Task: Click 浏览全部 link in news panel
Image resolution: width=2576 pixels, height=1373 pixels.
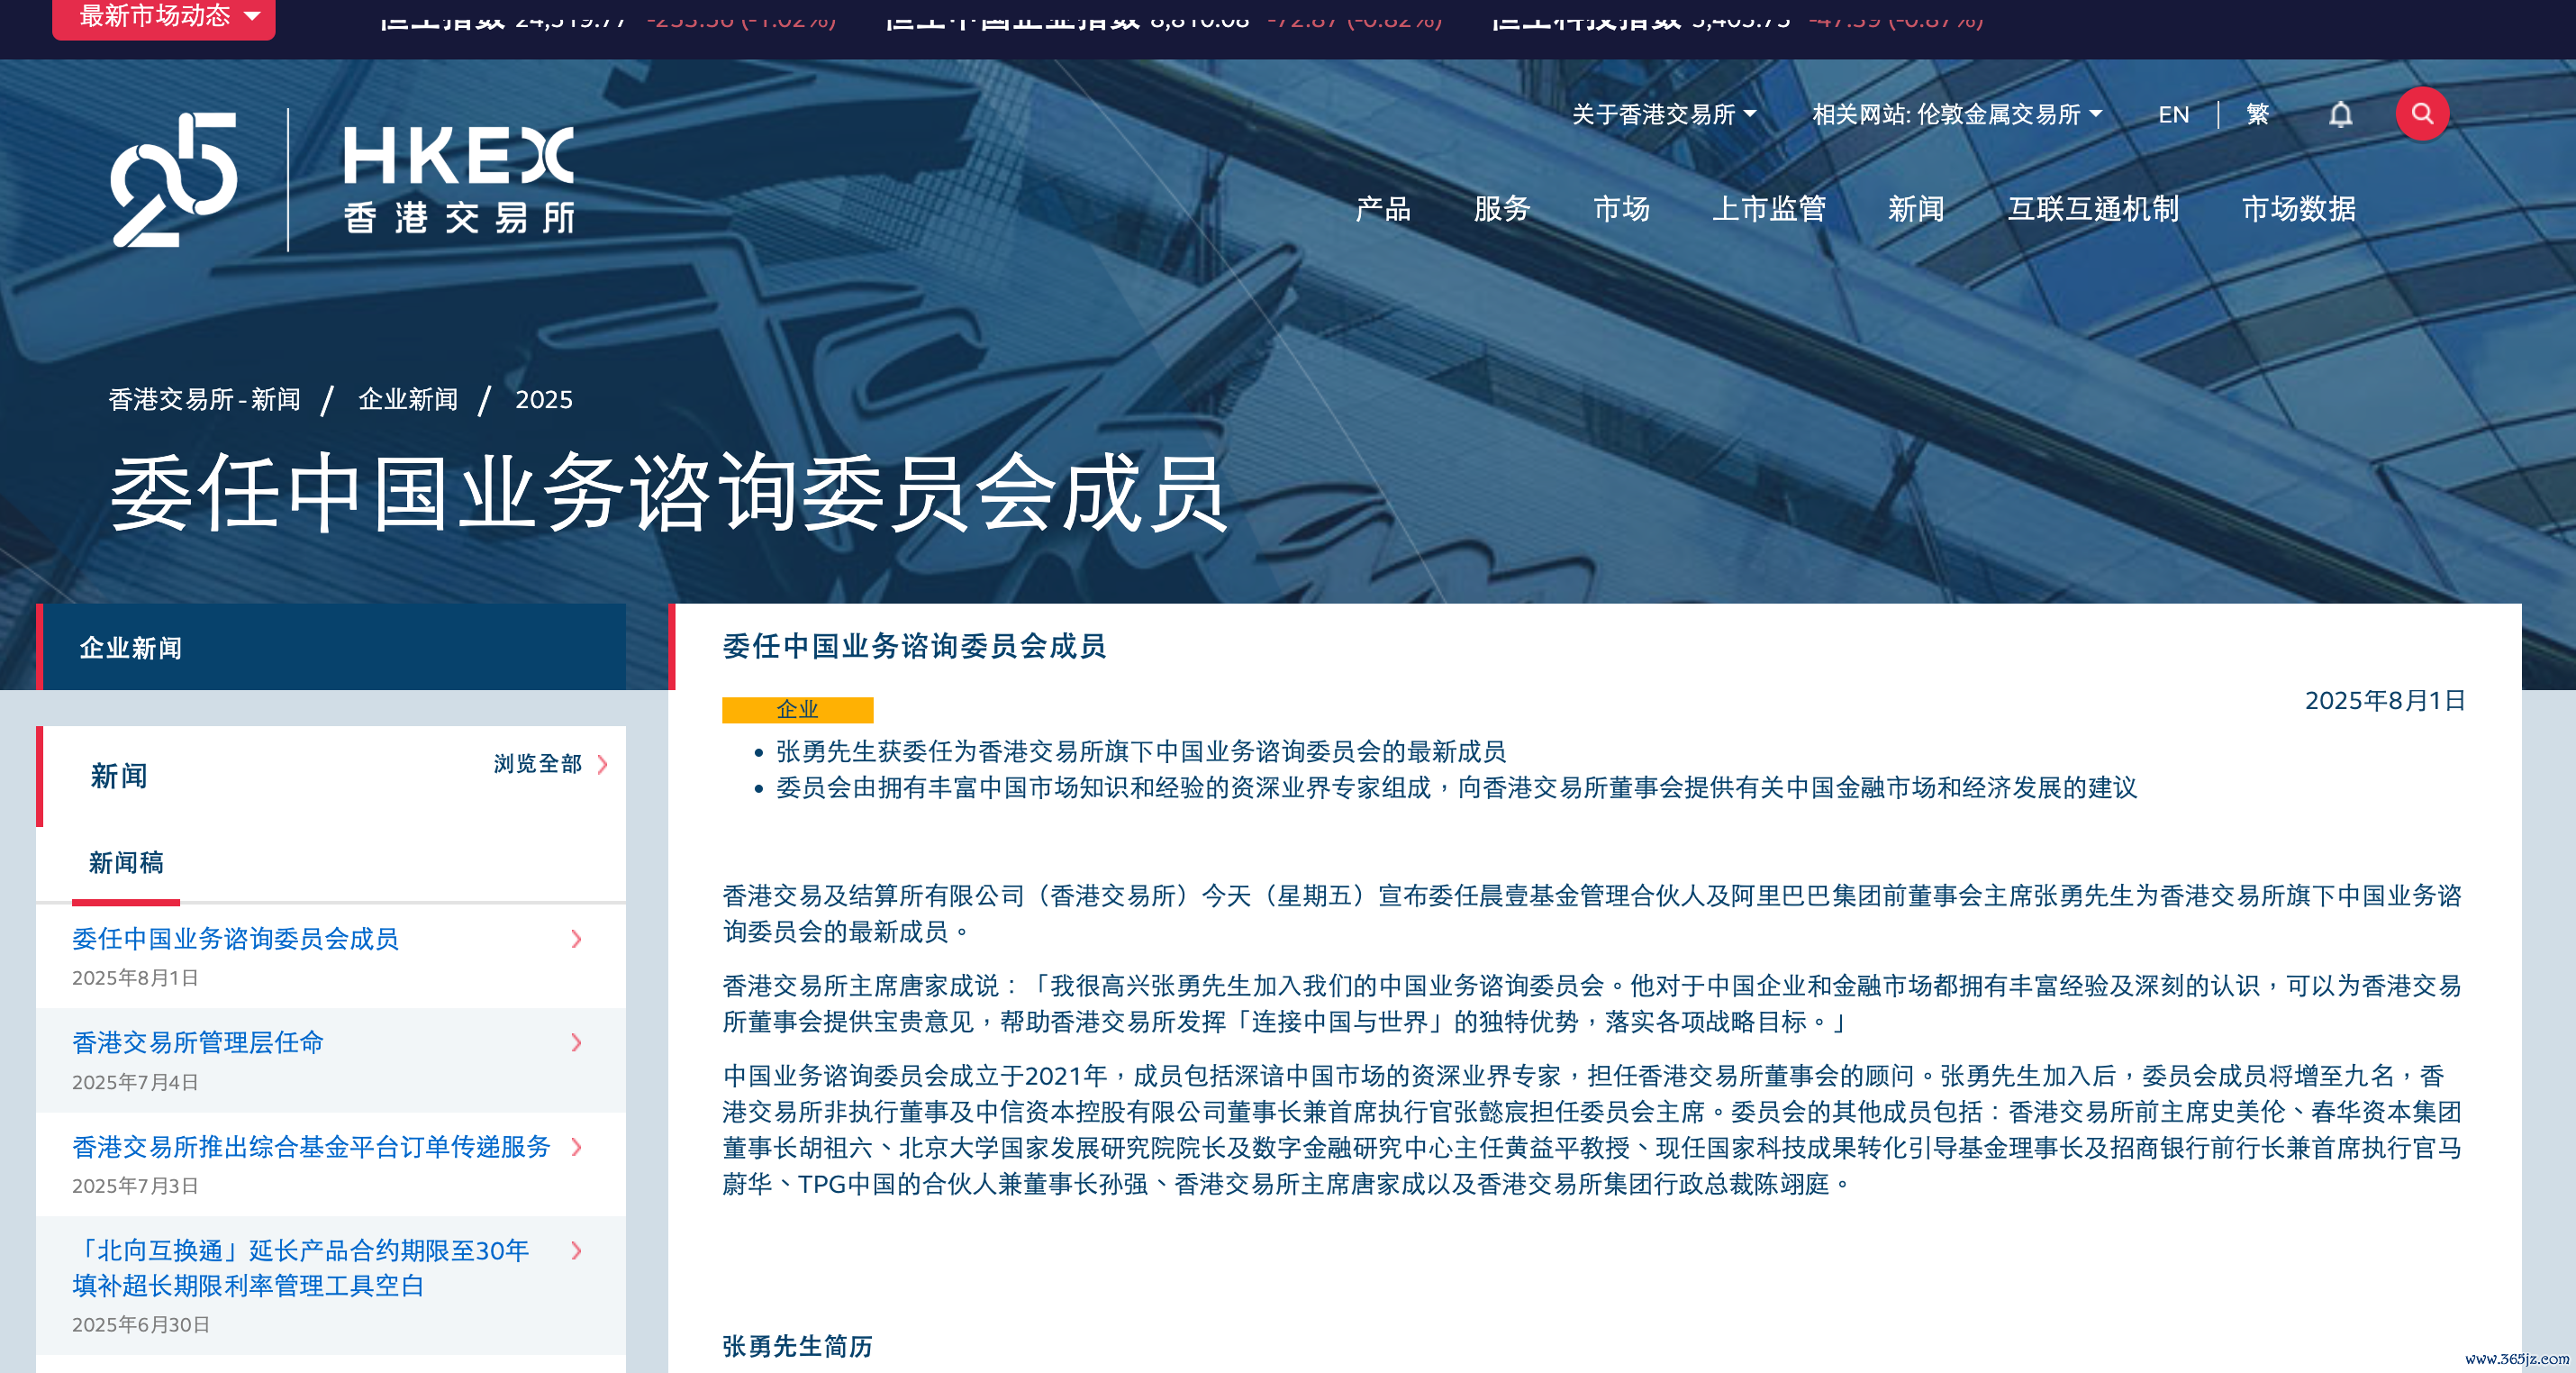Action: pyautogui.click(x=549, y=764)
